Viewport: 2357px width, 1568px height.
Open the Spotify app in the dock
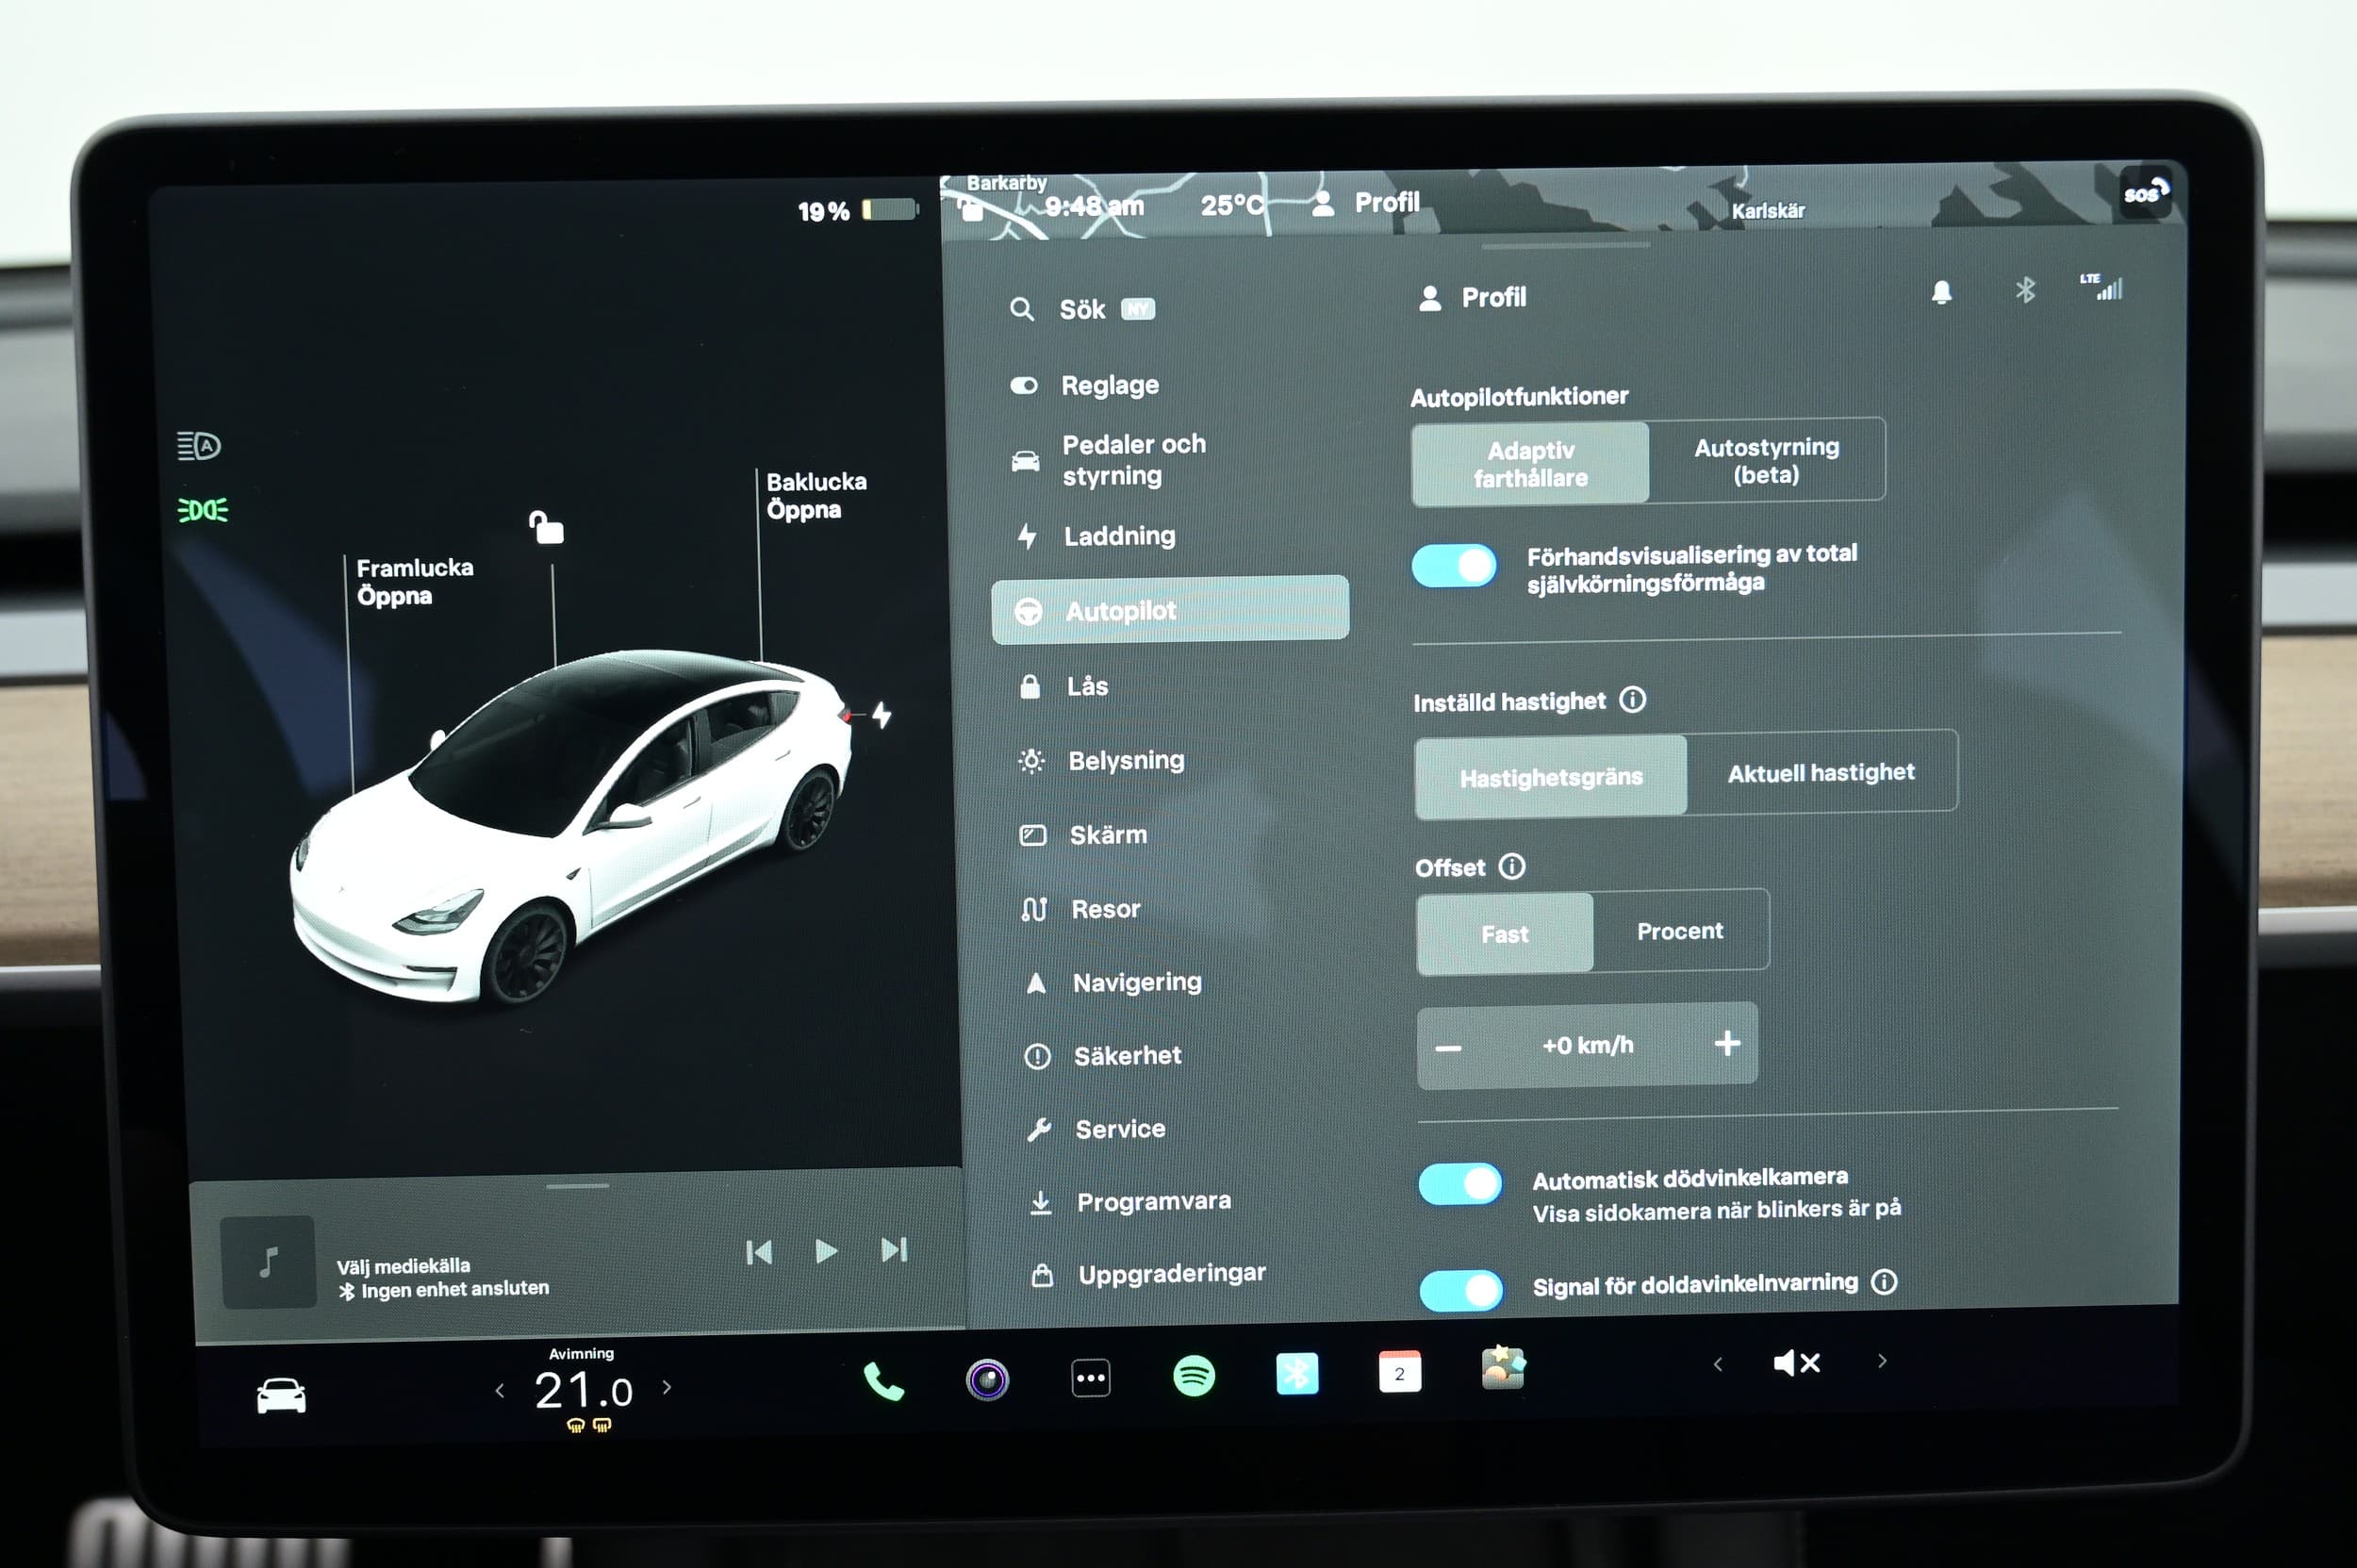1193,1377
